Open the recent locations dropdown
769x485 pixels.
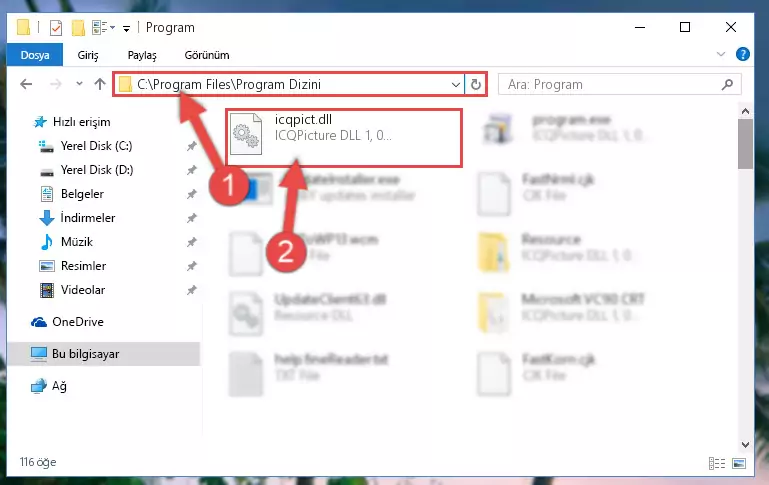pyautogui.click(x=79, y=84)
